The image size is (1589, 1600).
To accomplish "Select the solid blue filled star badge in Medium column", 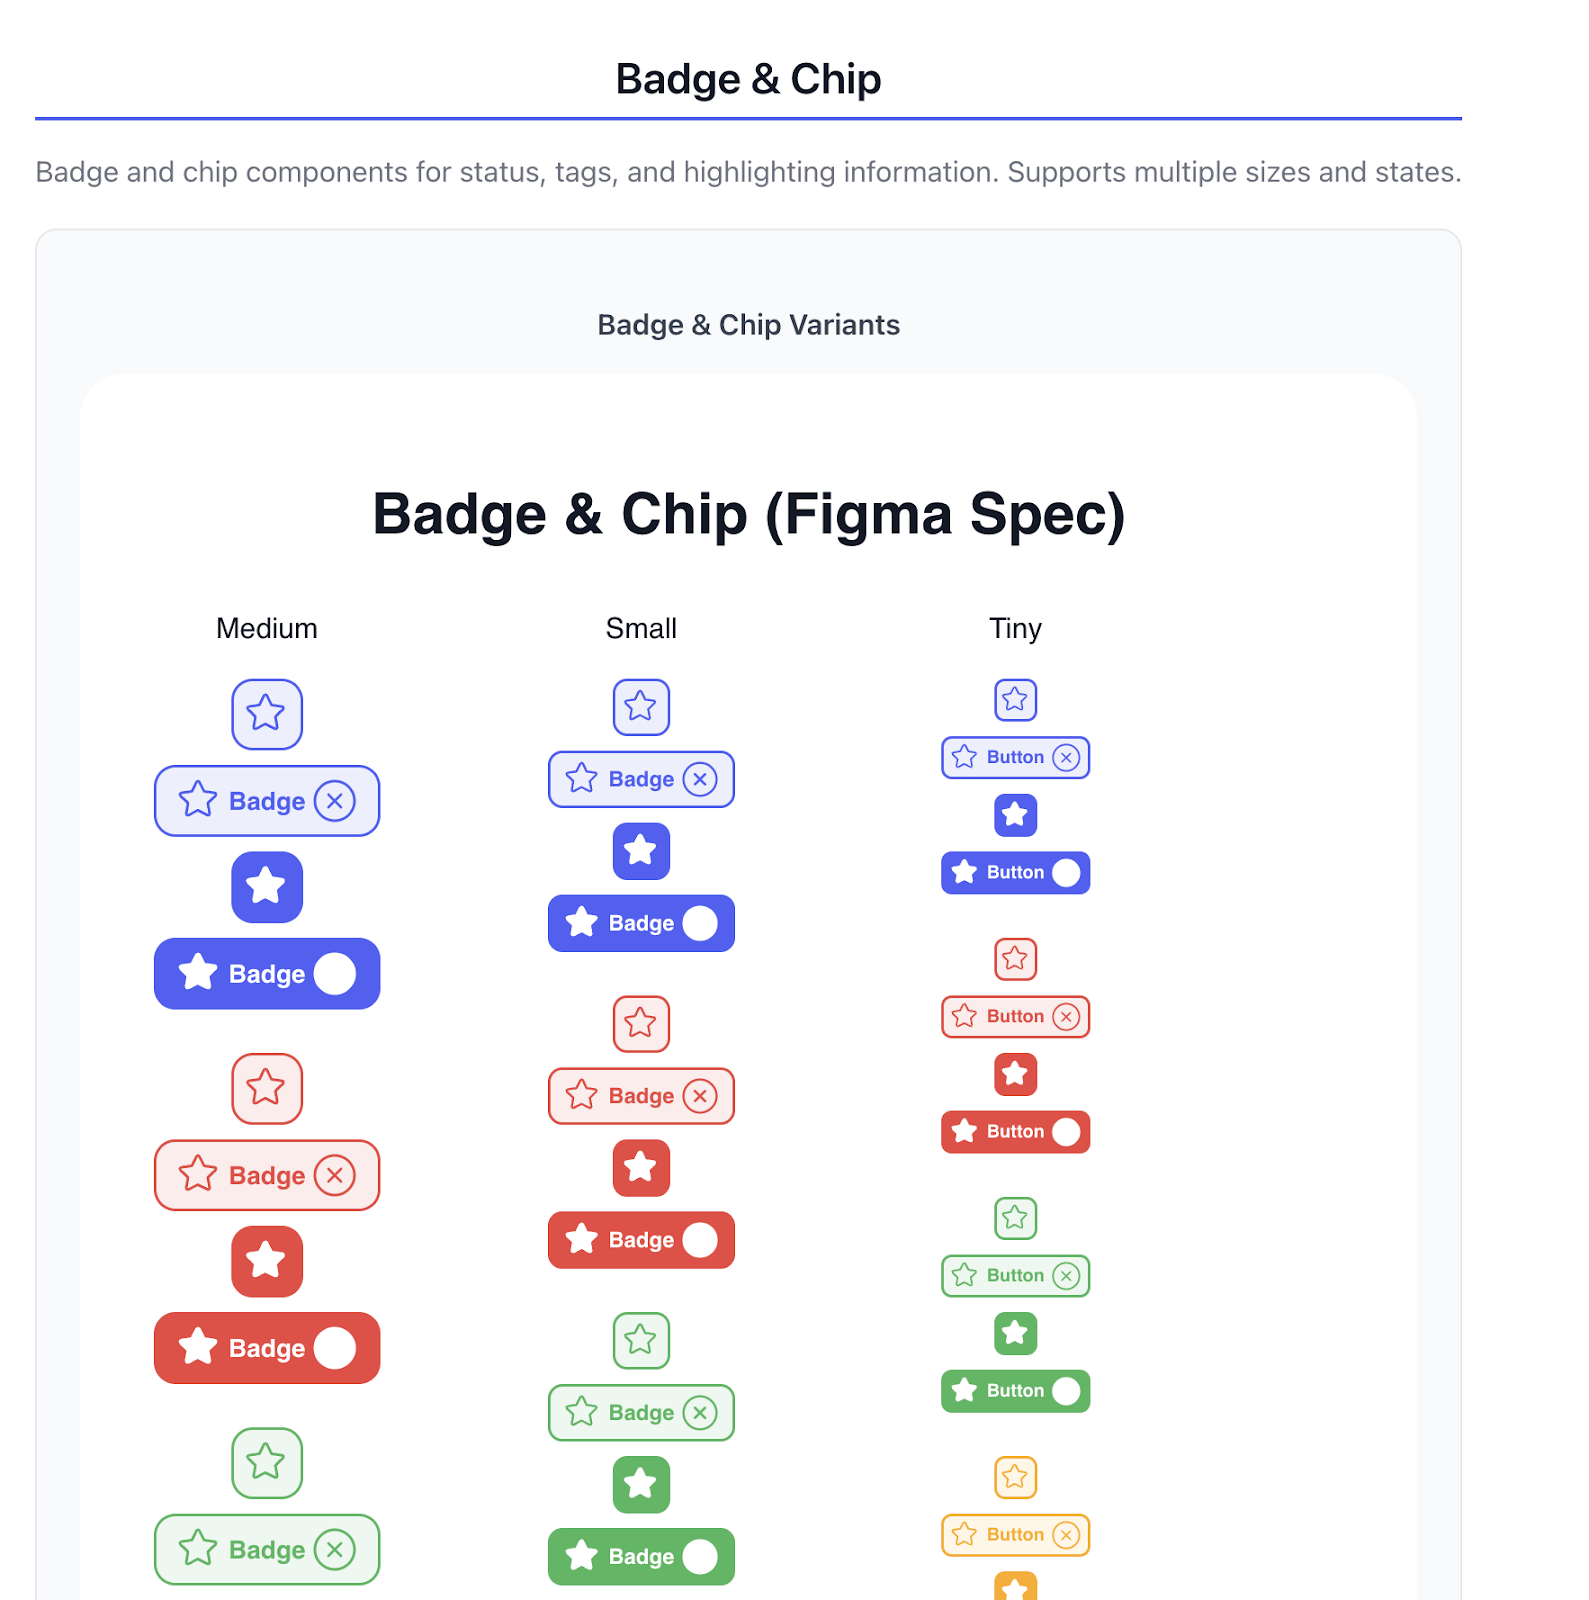I will 266,887.
